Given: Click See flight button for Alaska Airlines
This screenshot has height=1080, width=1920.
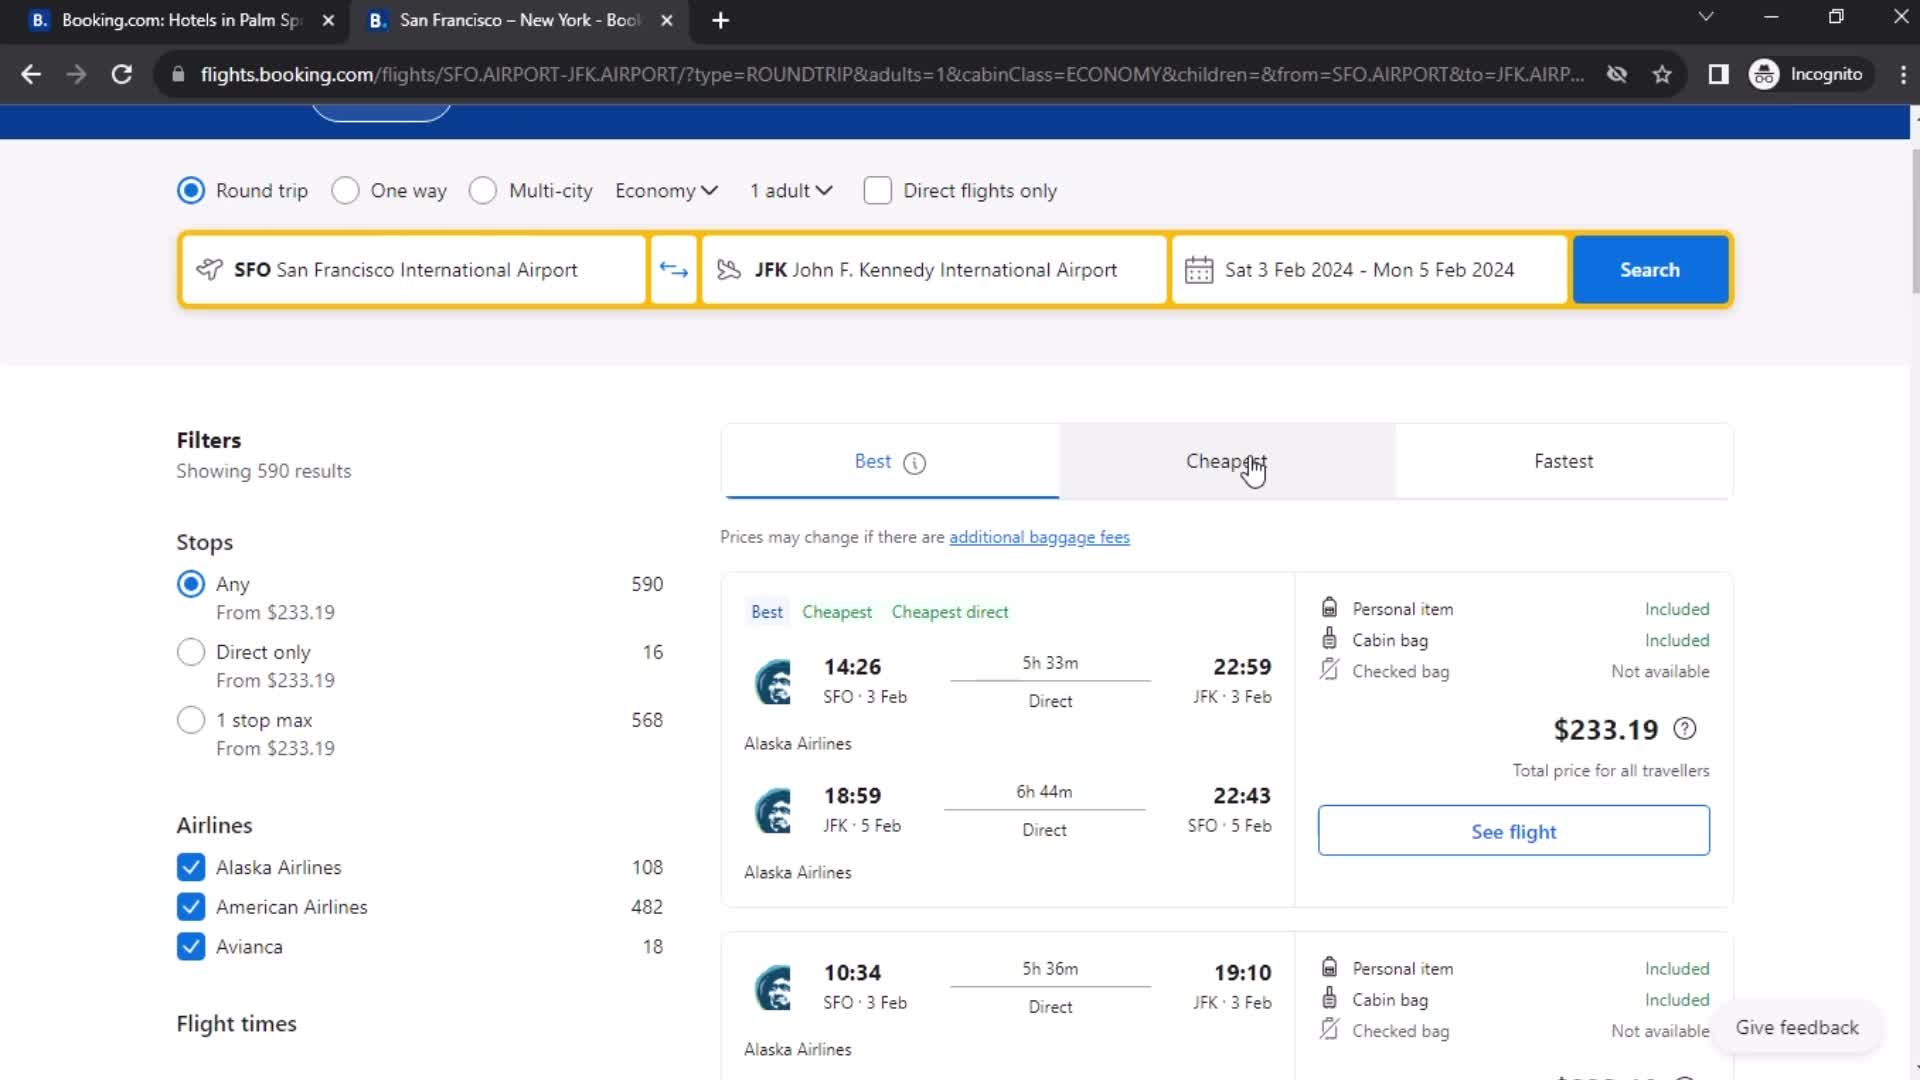Looking at the screenshot, I should (1514, 831).
